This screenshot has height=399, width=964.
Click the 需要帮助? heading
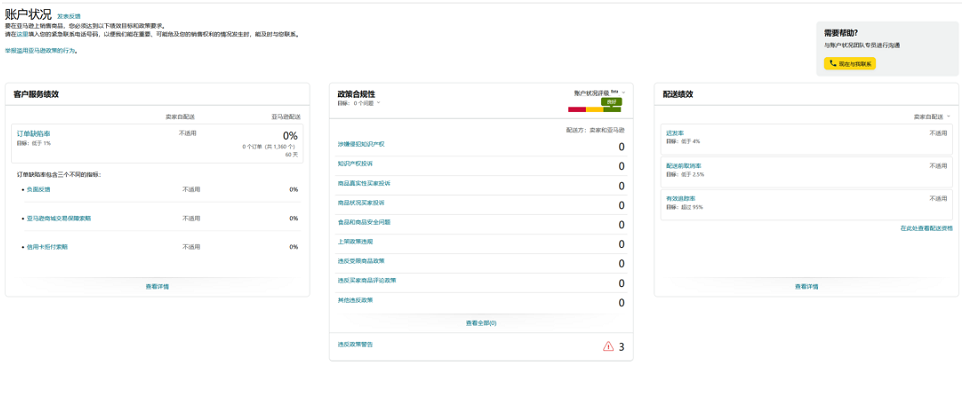(x=841, y=33)
